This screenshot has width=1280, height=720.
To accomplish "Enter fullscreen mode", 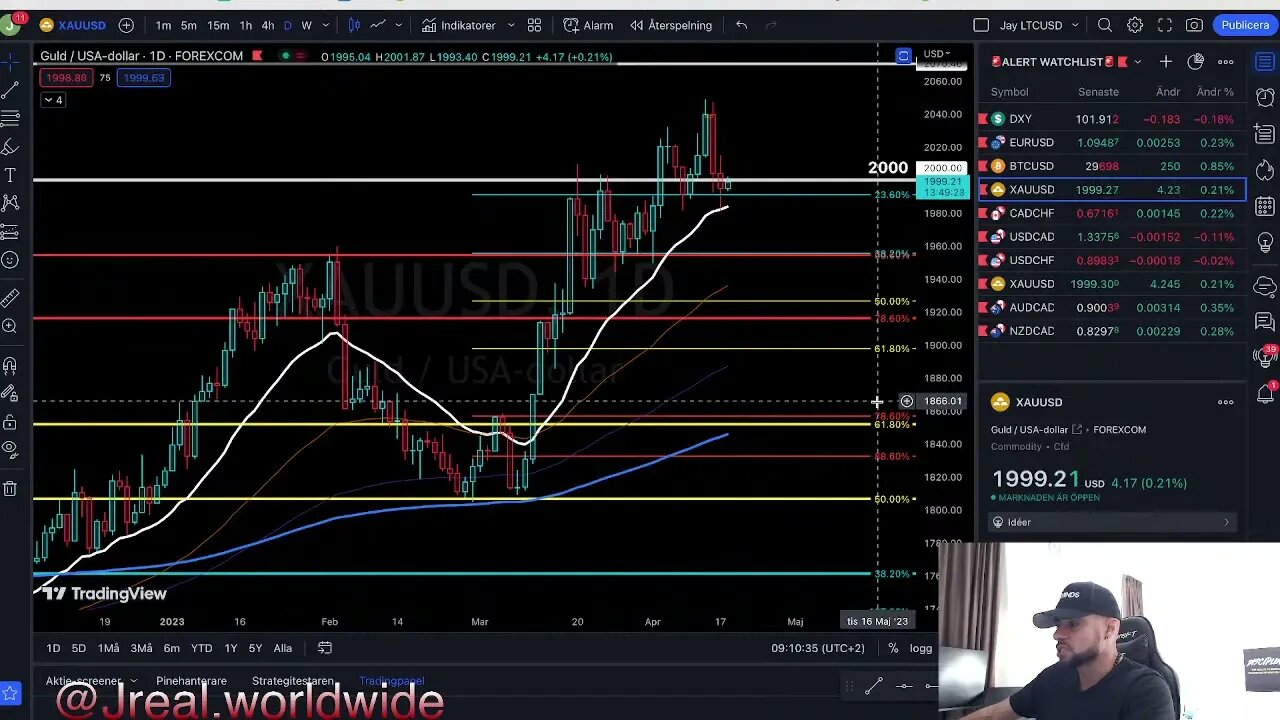I will 1165,25.
